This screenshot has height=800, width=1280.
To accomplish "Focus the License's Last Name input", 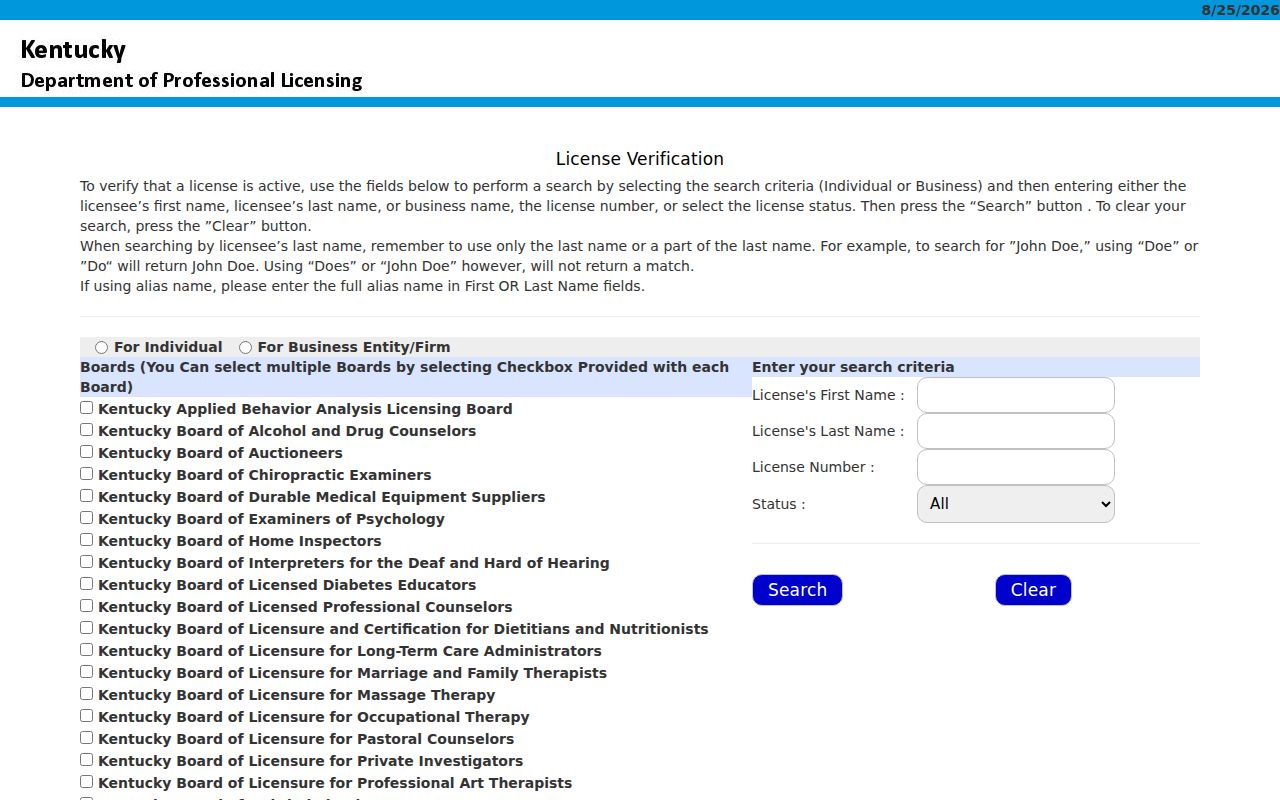I will click(1015, 431).
